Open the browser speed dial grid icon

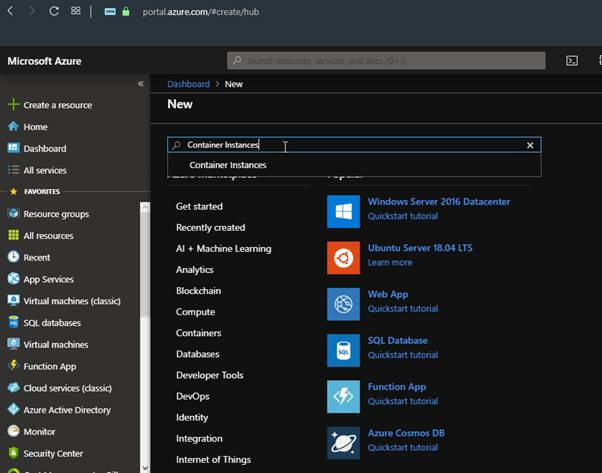click(76, 11)
